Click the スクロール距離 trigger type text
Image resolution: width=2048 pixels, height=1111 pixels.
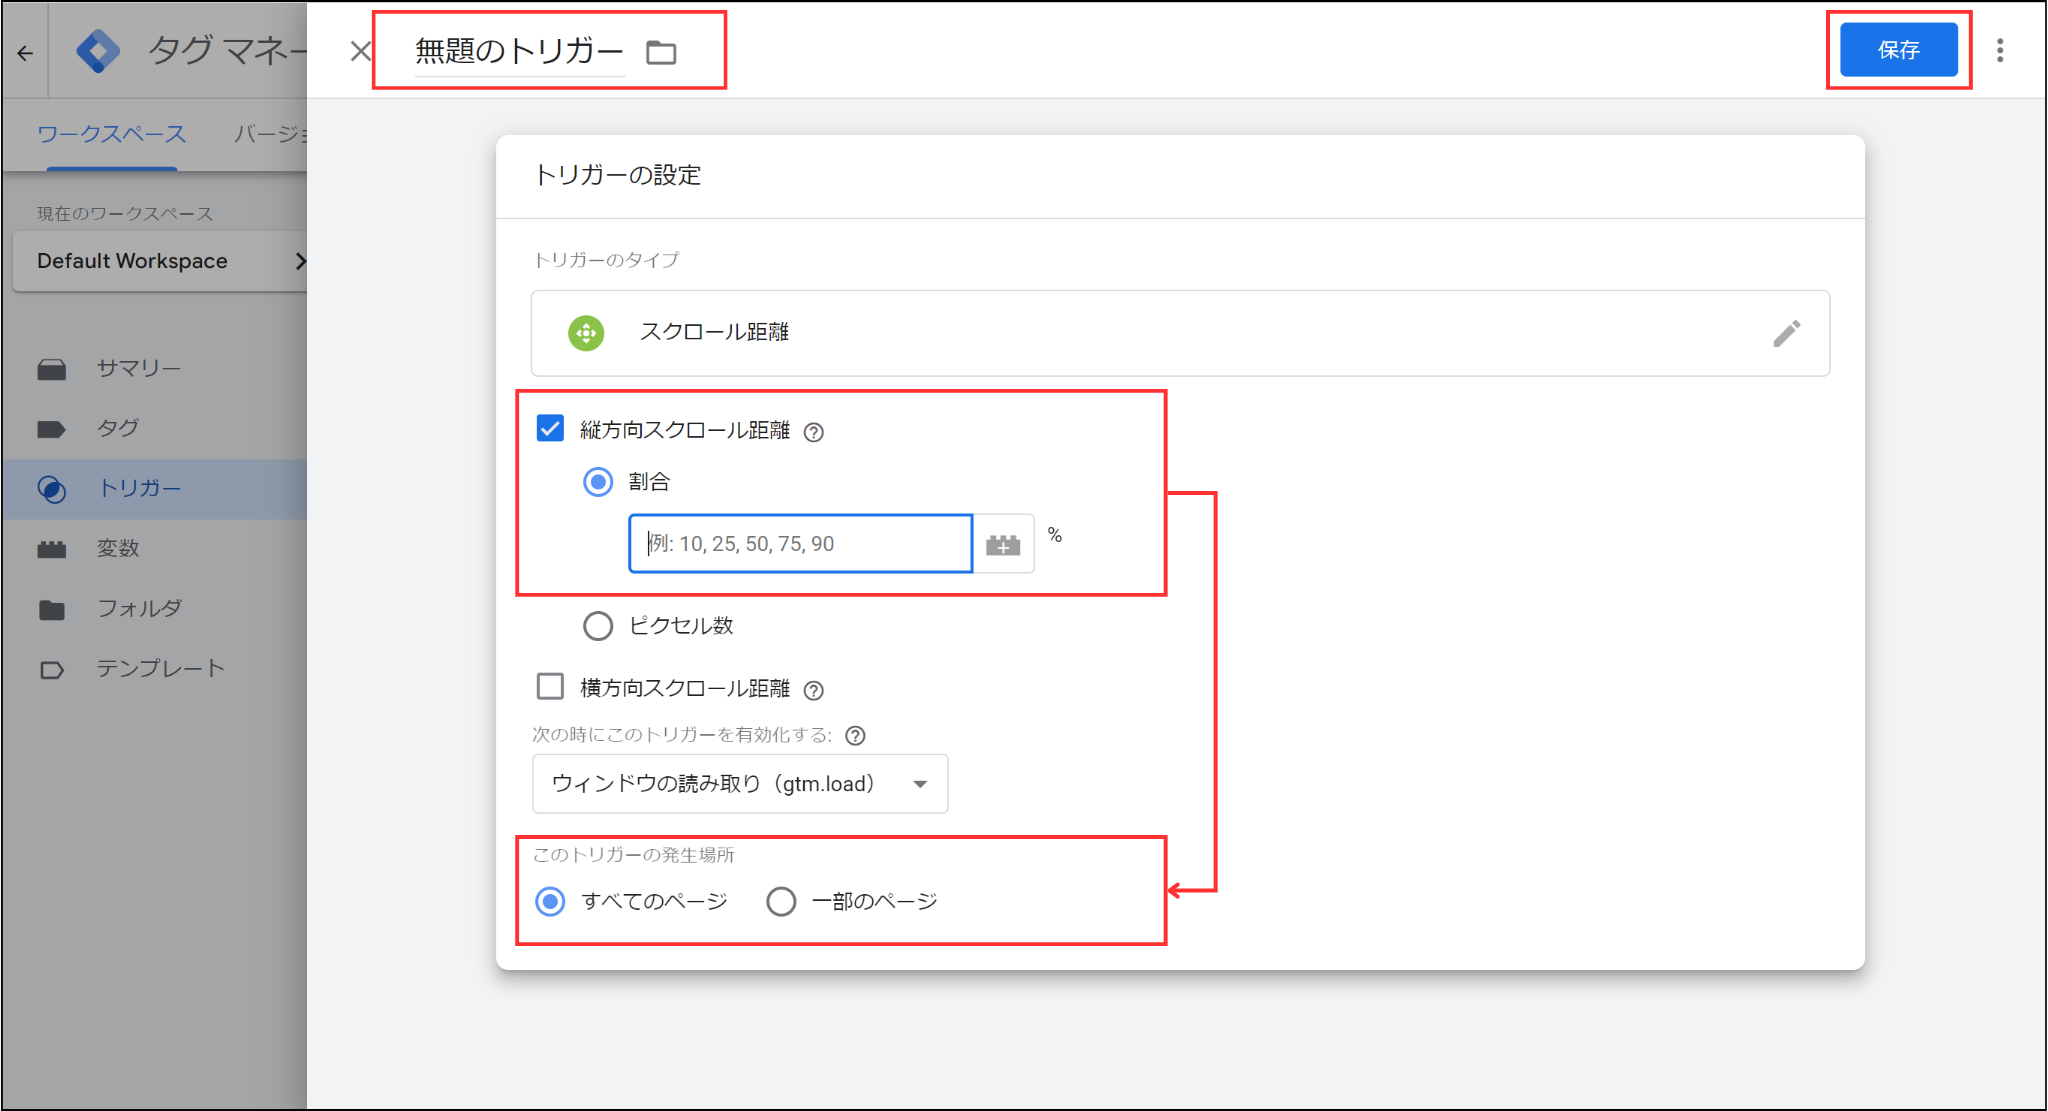[714, 332]
